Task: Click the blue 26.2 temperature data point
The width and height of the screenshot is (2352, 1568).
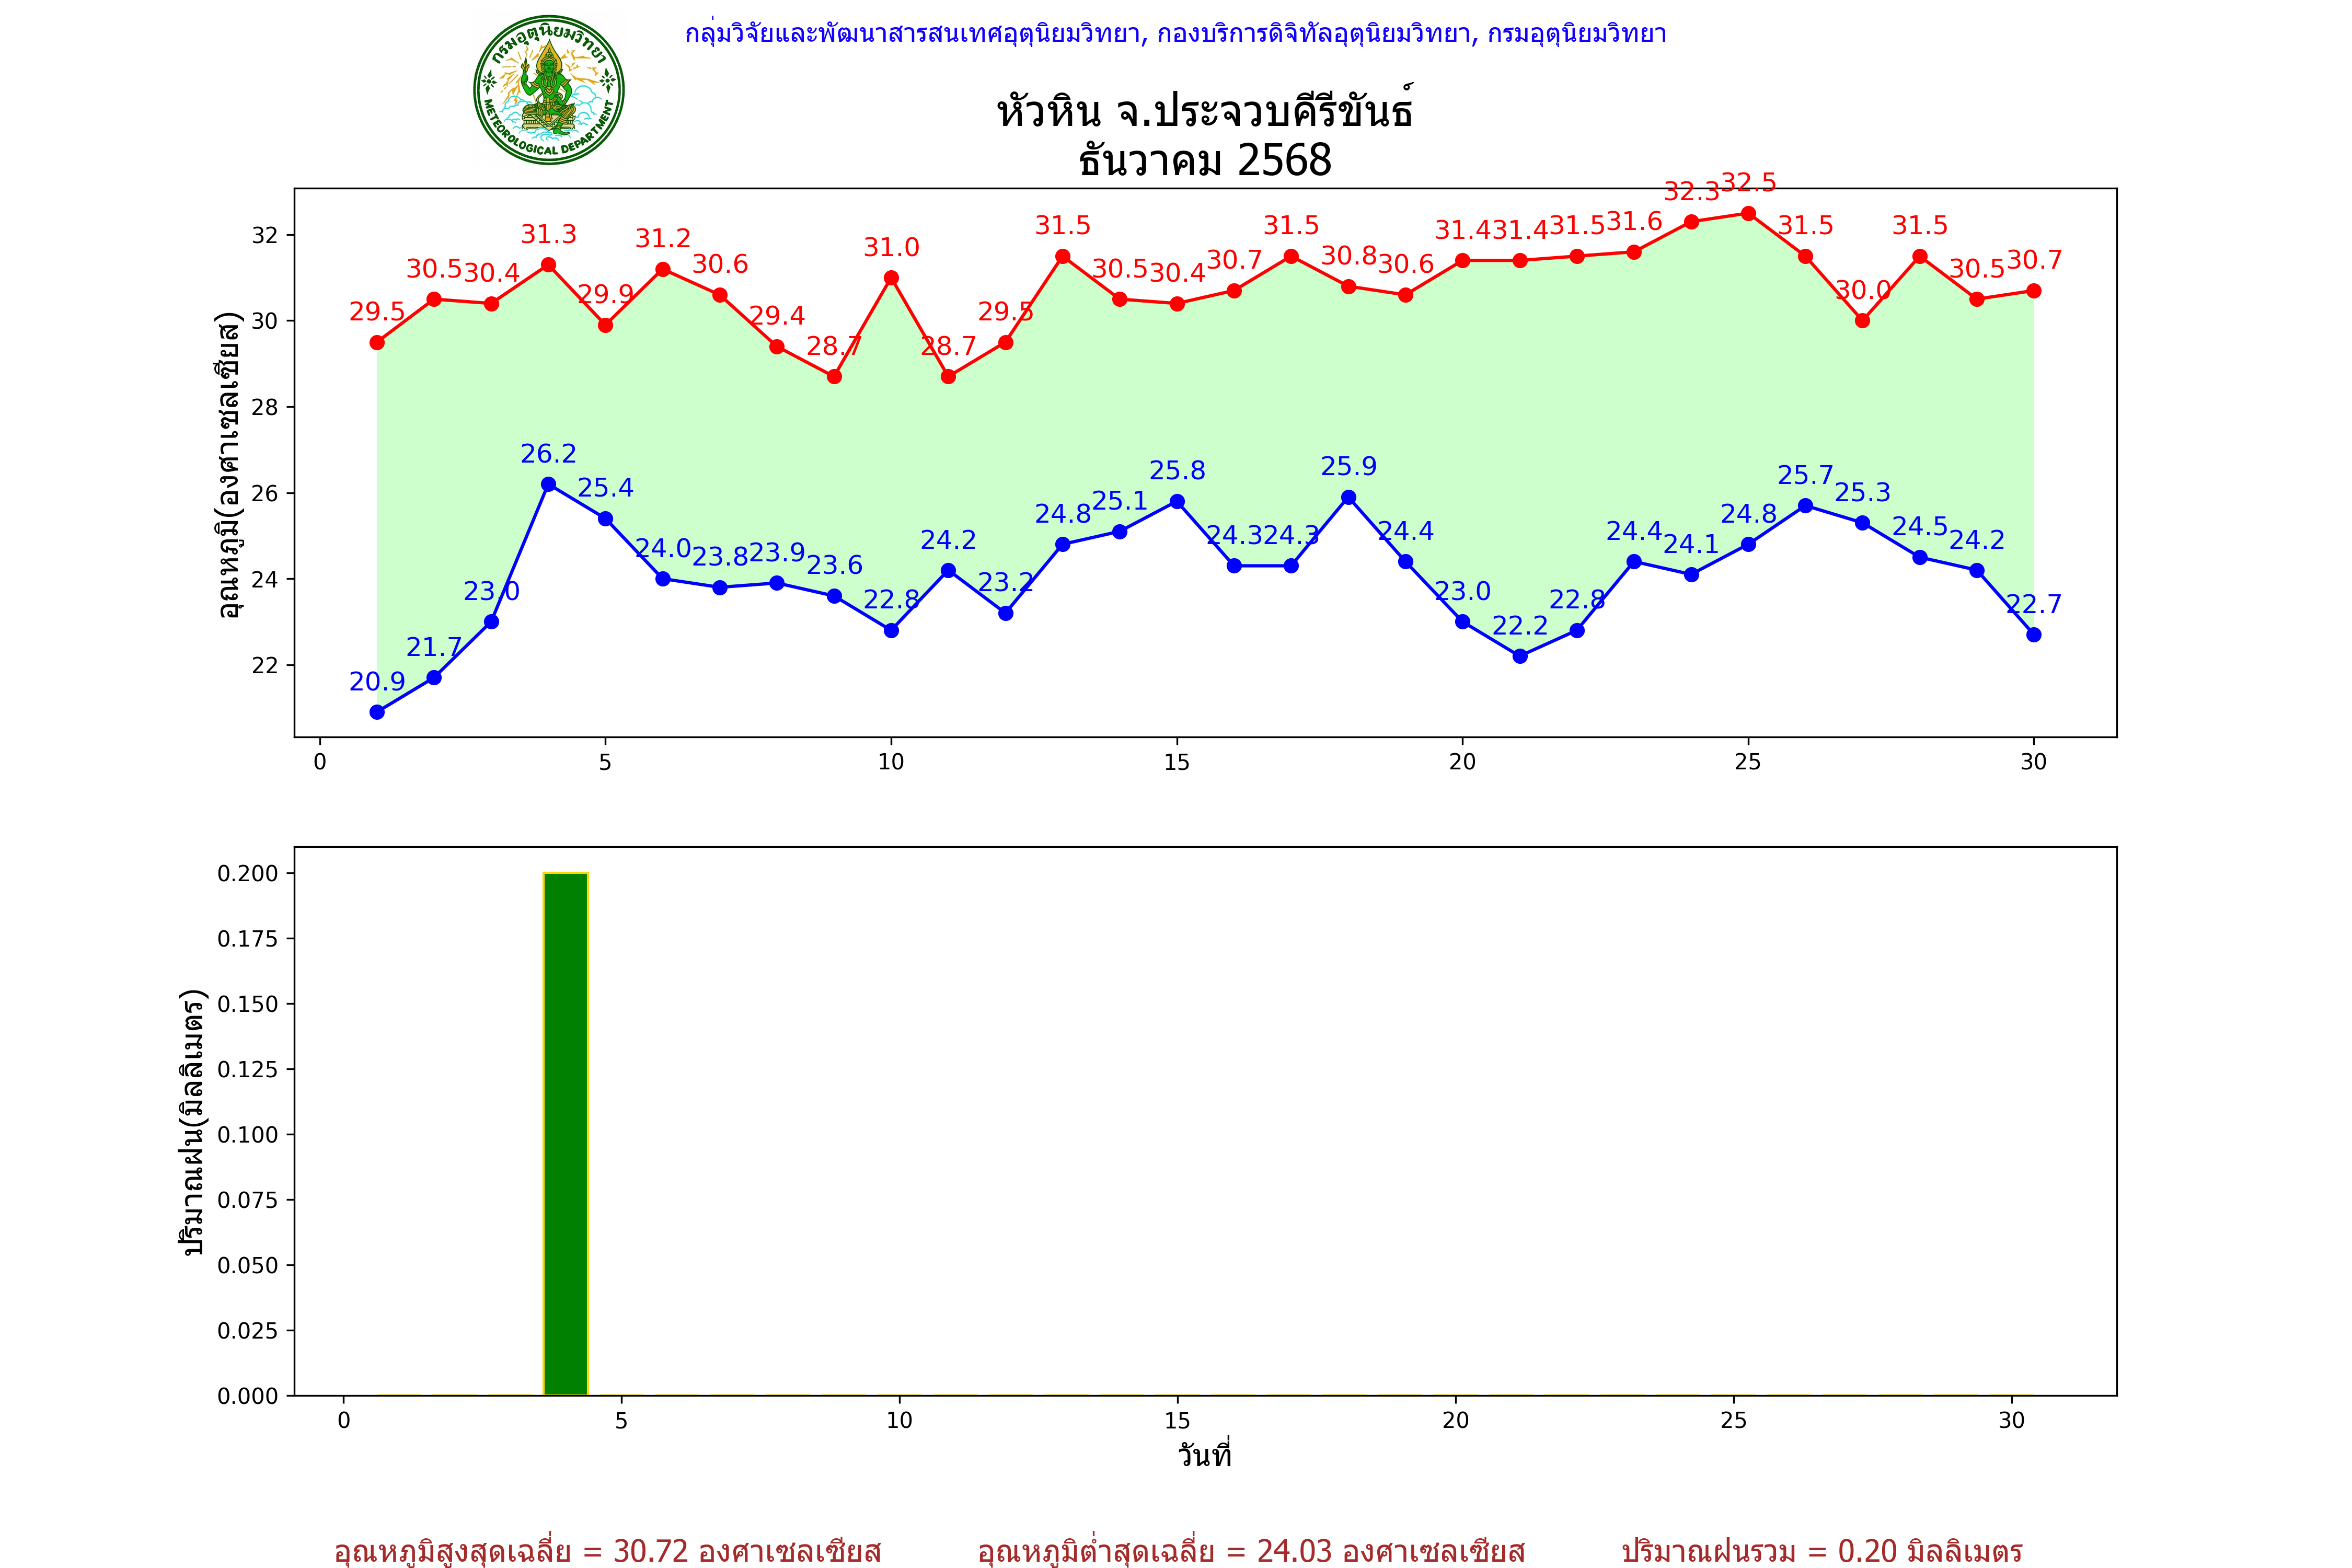Action: 548,484
